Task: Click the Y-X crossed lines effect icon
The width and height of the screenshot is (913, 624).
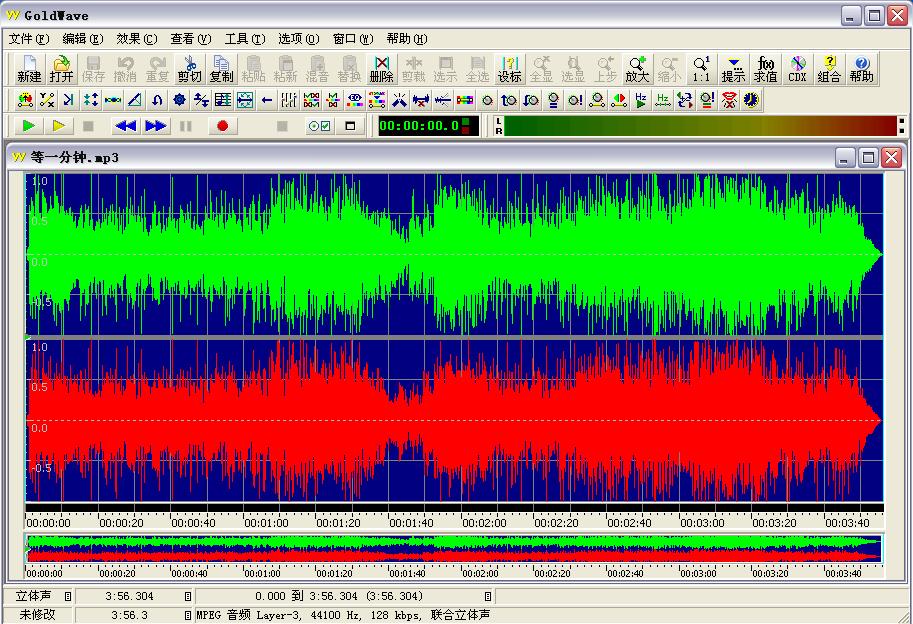Action: point(47,100)
